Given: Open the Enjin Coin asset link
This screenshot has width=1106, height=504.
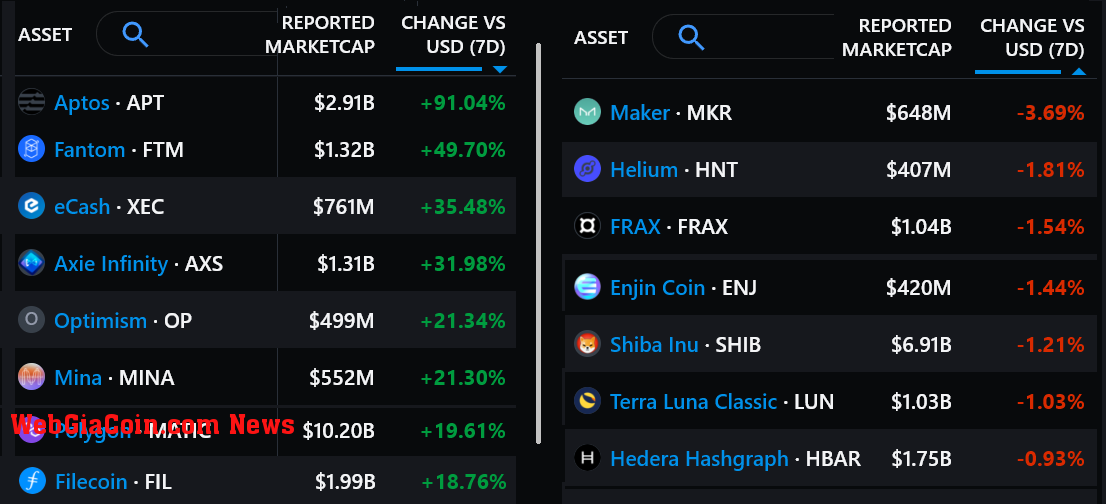Looking at the screenshot, I should tap(657, 288).
